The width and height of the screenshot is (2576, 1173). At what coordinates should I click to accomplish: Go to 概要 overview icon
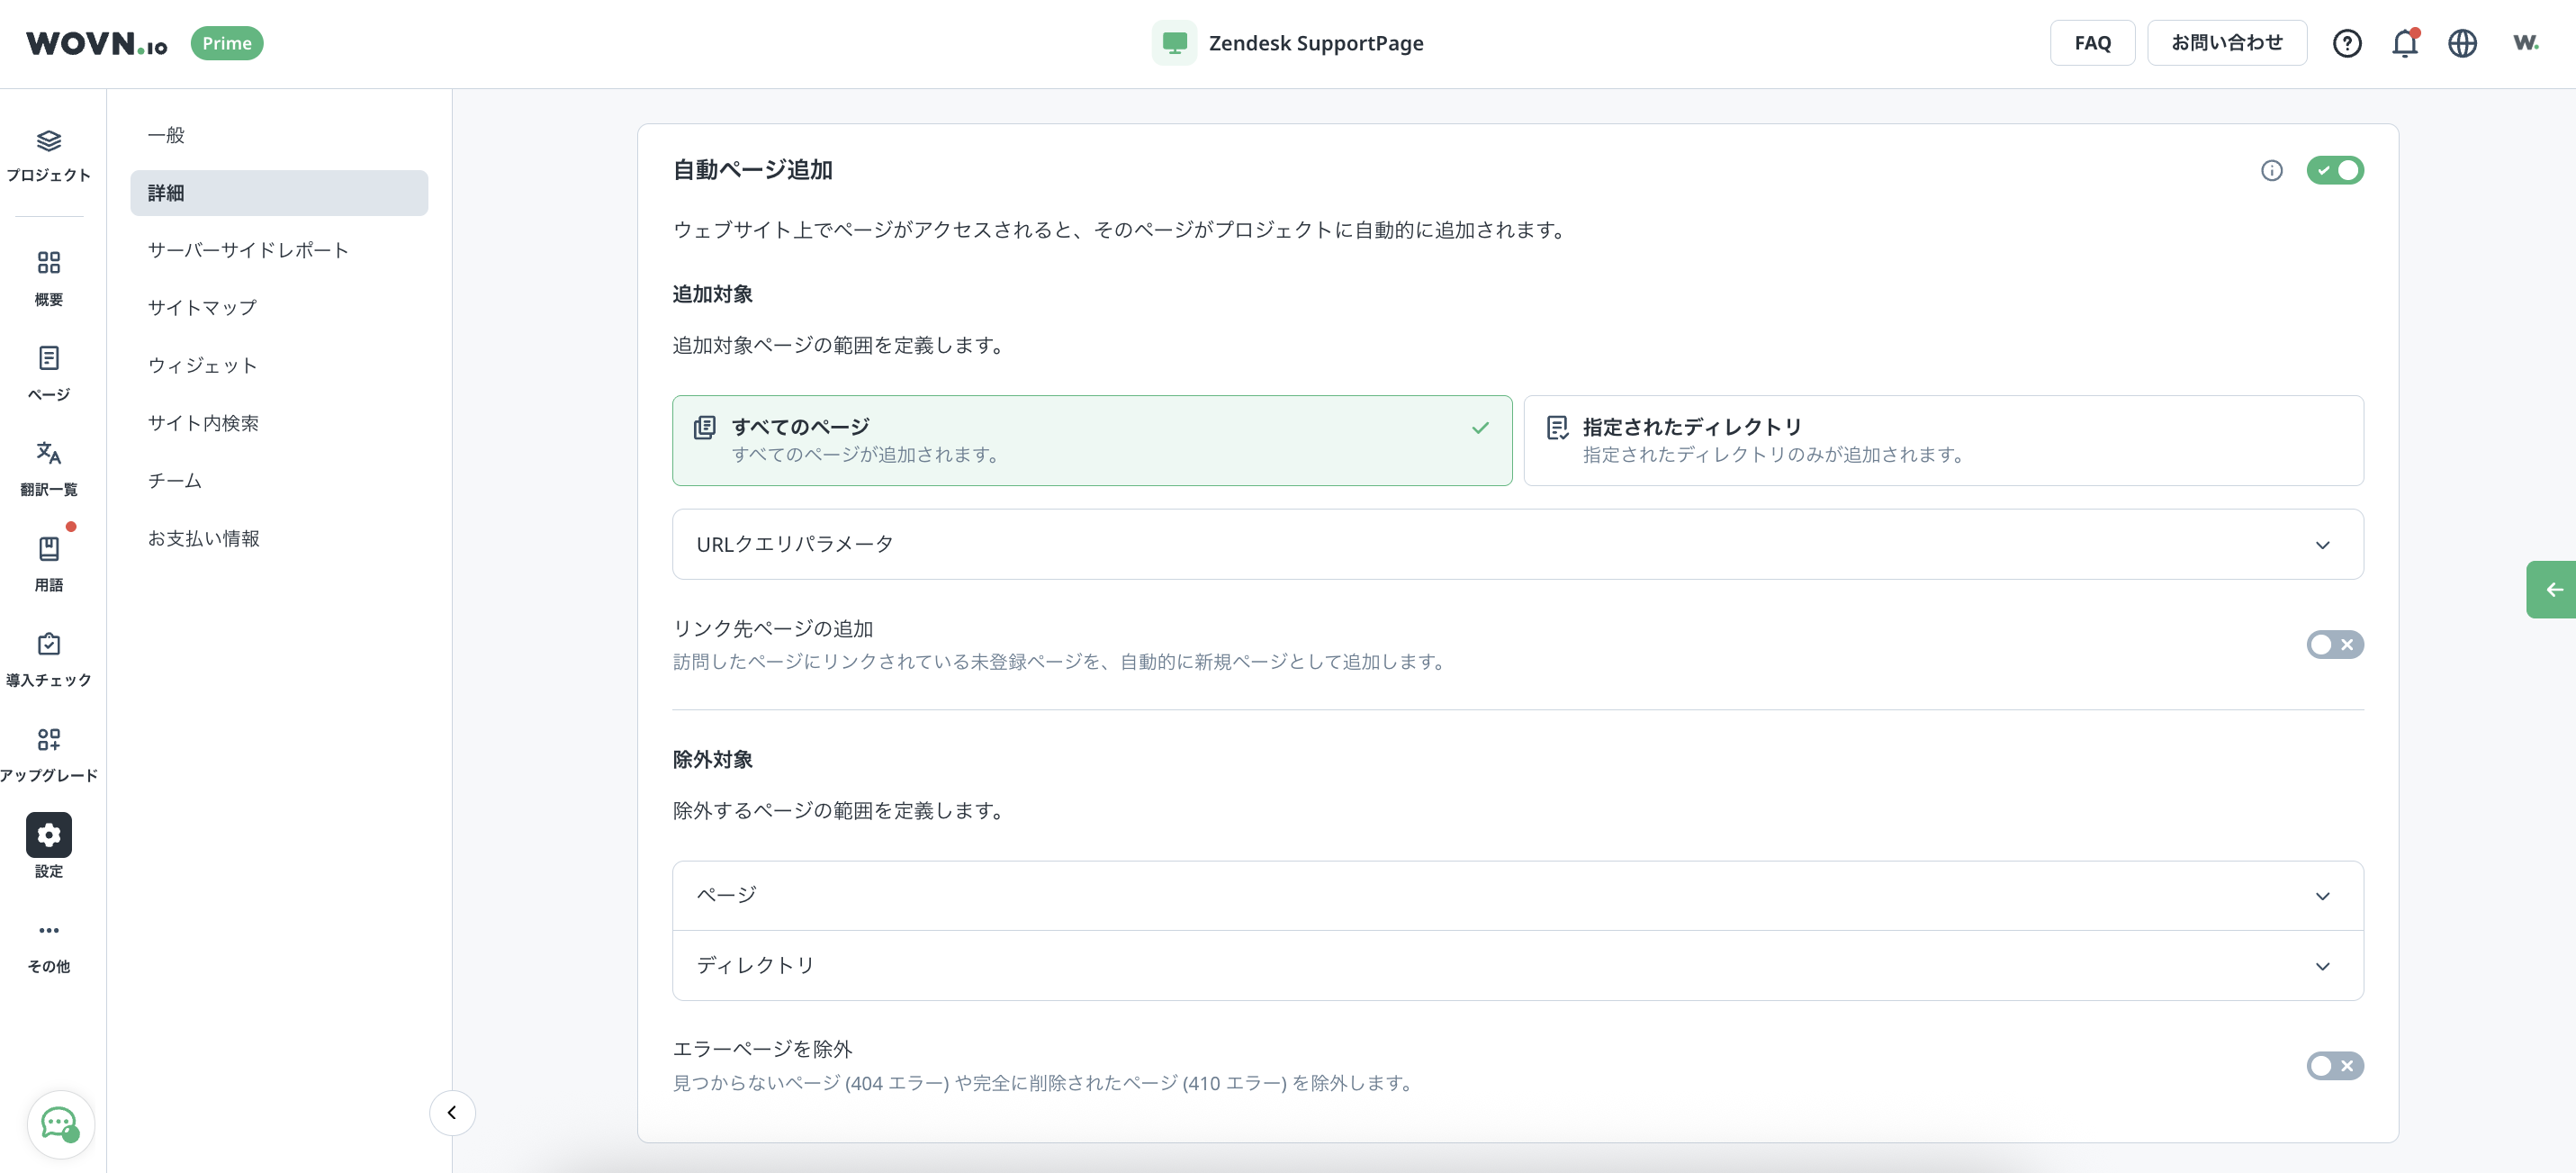[48, 263]
